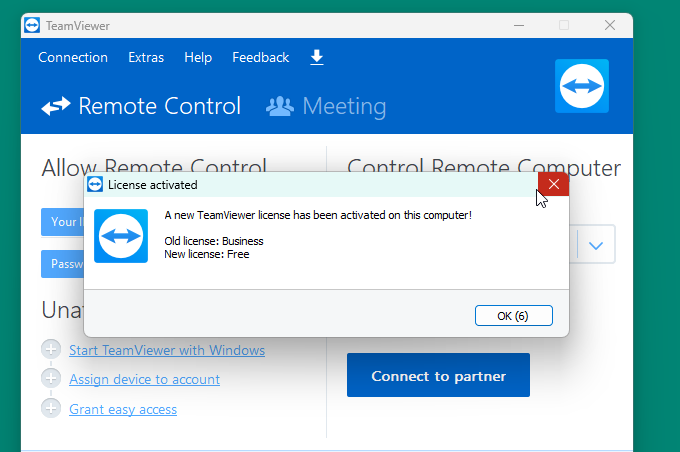Close the License activated dialog

point(553,184)
